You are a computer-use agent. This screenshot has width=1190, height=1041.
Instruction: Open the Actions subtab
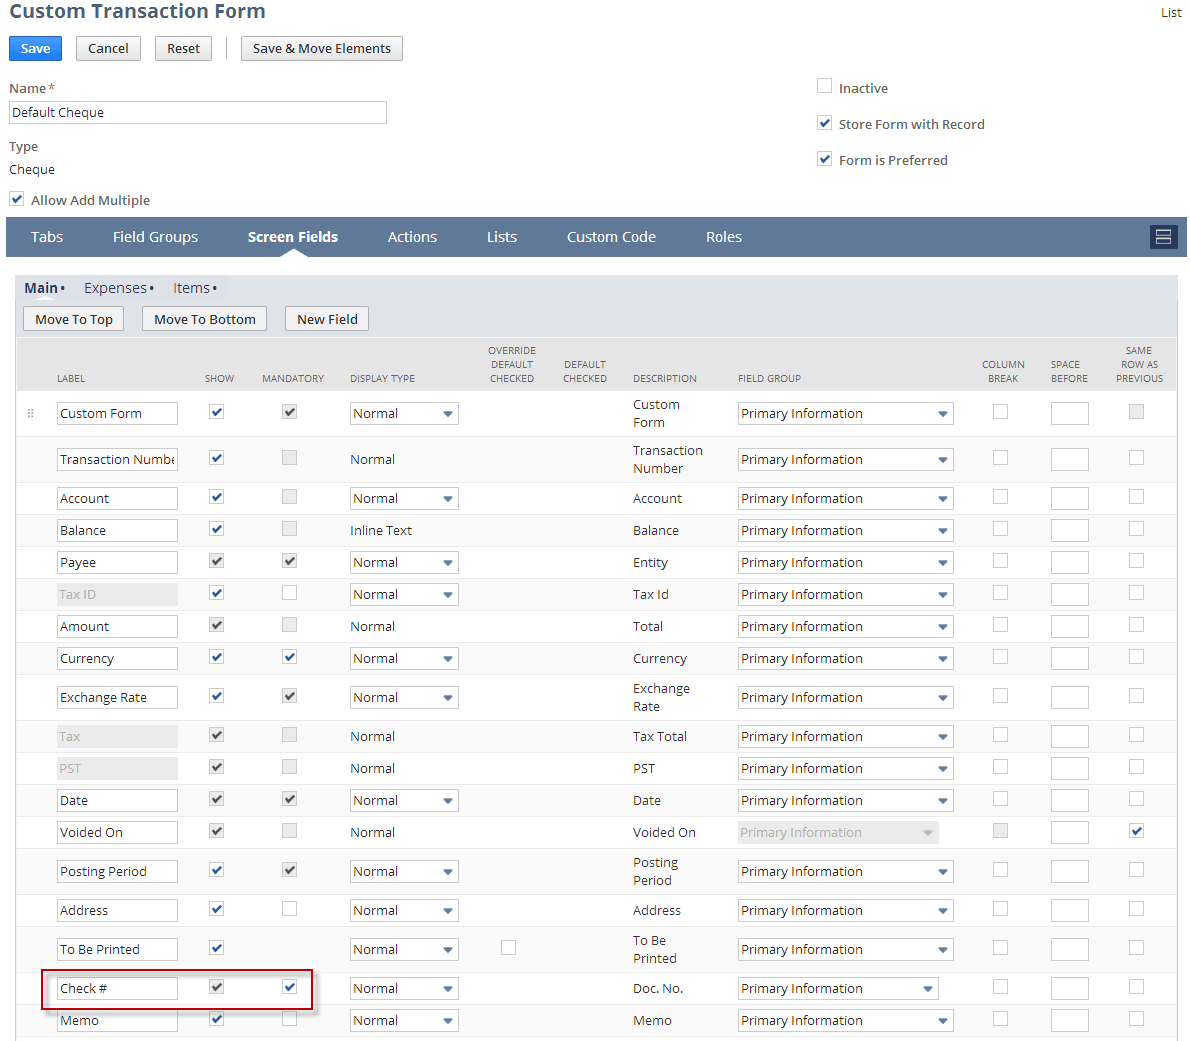pyautogui.click(x=412, y=237)
